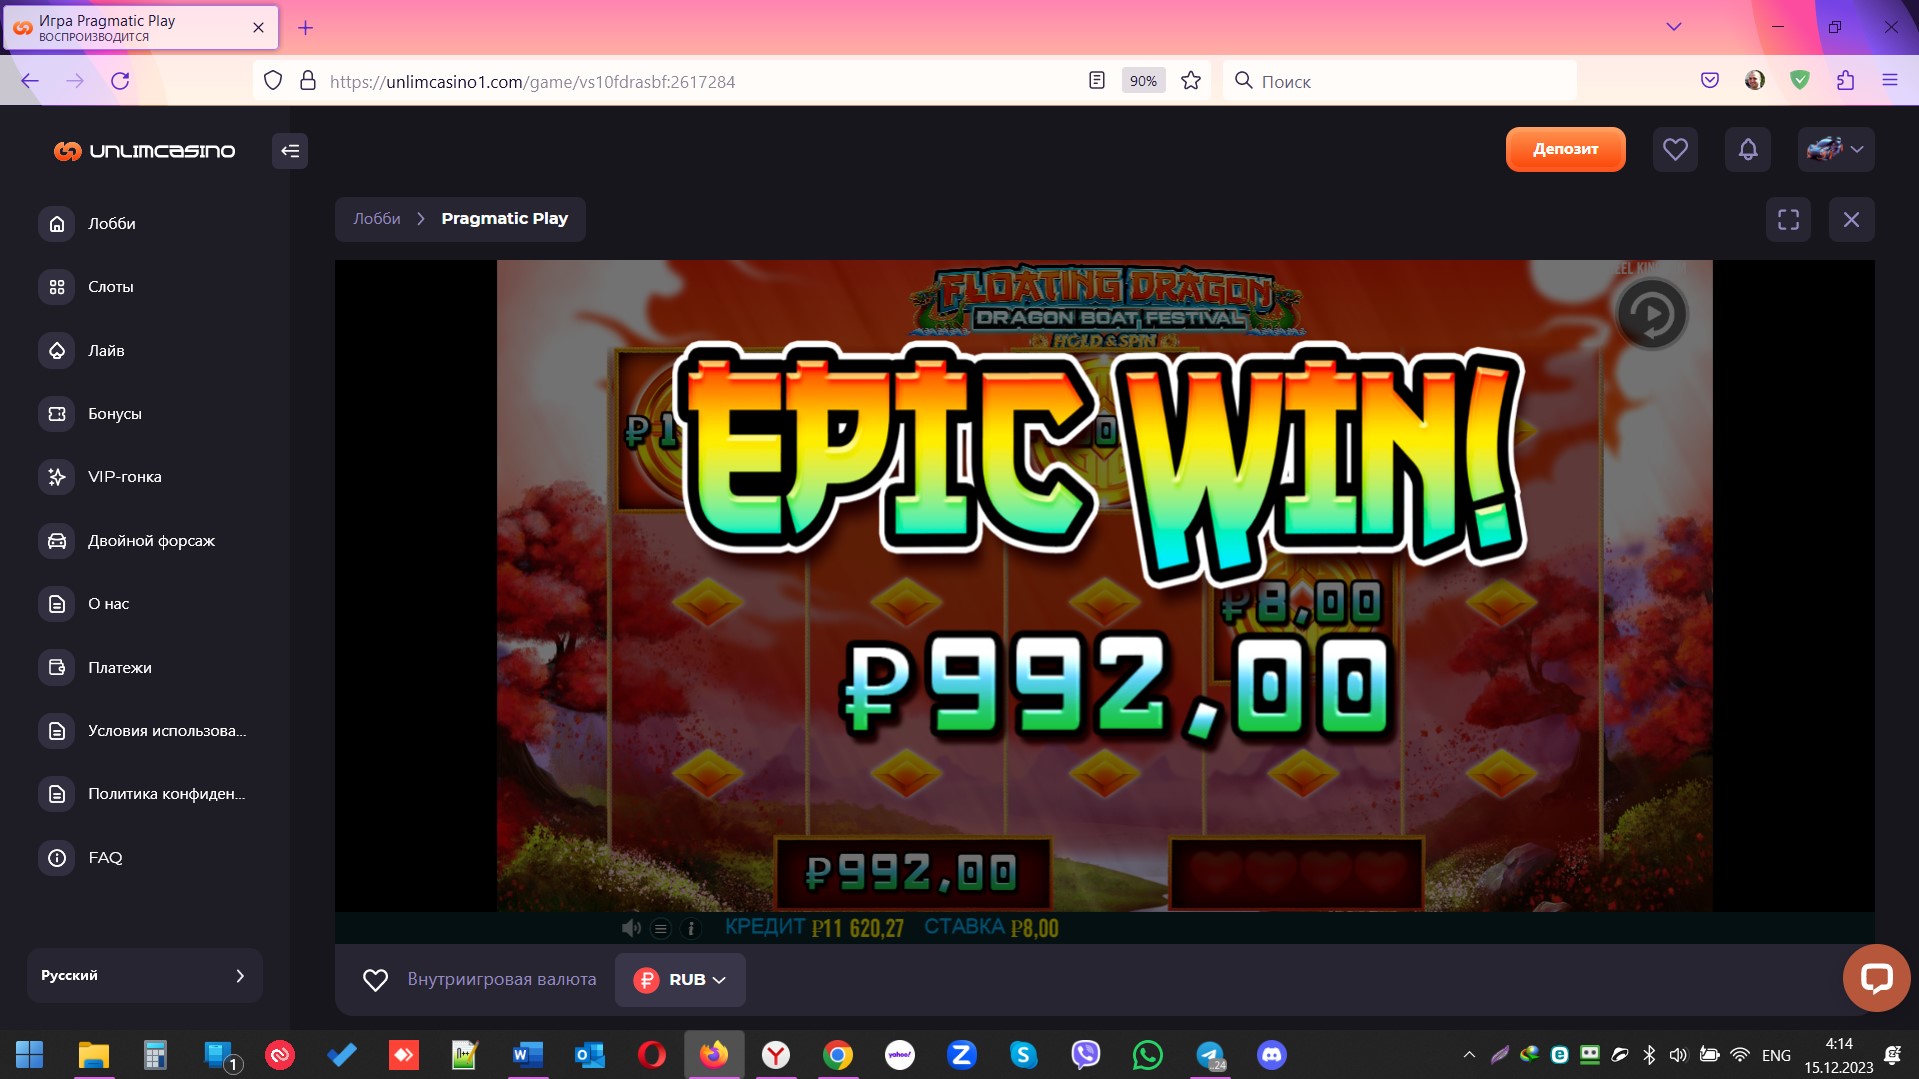Image resolution: width=1919 pixels, height=1079 pixels.
Task: Open the game menu icon
Action: tap(661, 929)
